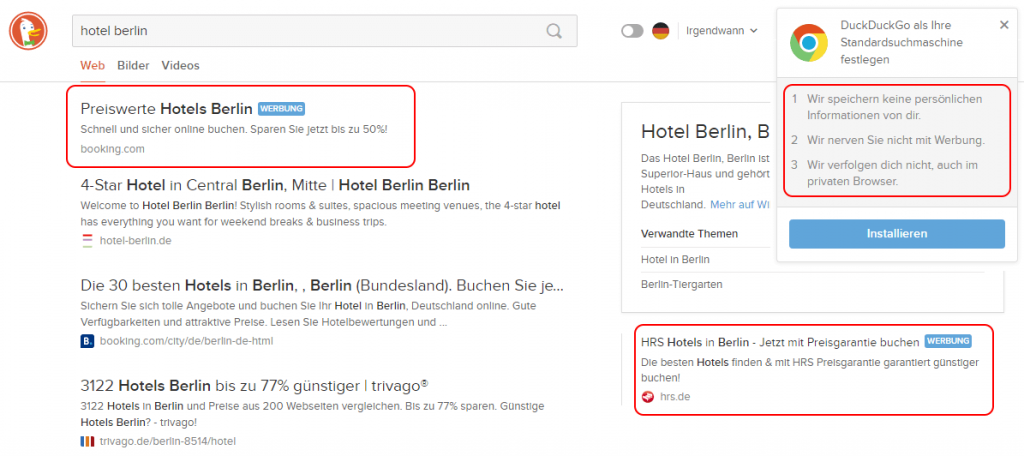Click the hotel-berlin.de favicon
This screenshot has height=456, width=1024.
(x=87, y=240)
